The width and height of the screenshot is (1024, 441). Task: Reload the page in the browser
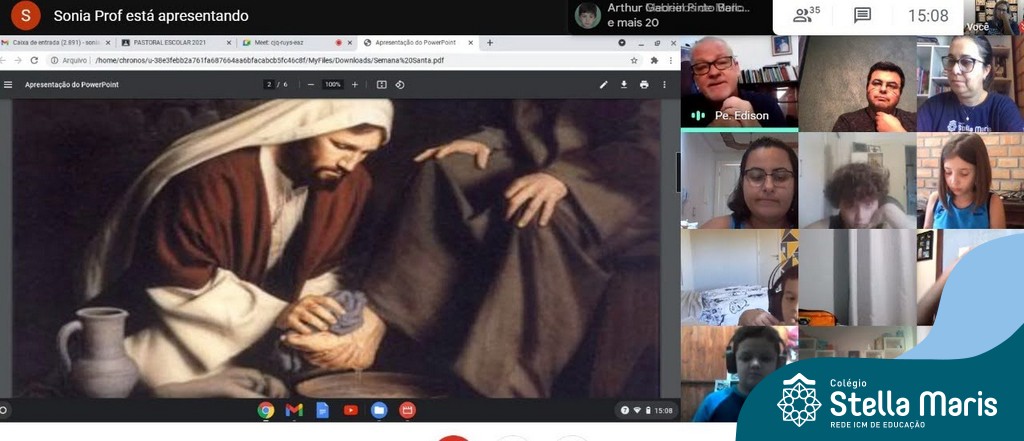tap(35, 60)
